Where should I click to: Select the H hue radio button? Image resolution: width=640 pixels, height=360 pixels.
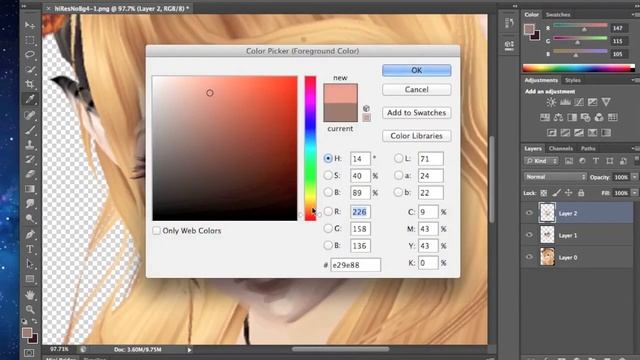pyautogui.click(x=328, y=158)
